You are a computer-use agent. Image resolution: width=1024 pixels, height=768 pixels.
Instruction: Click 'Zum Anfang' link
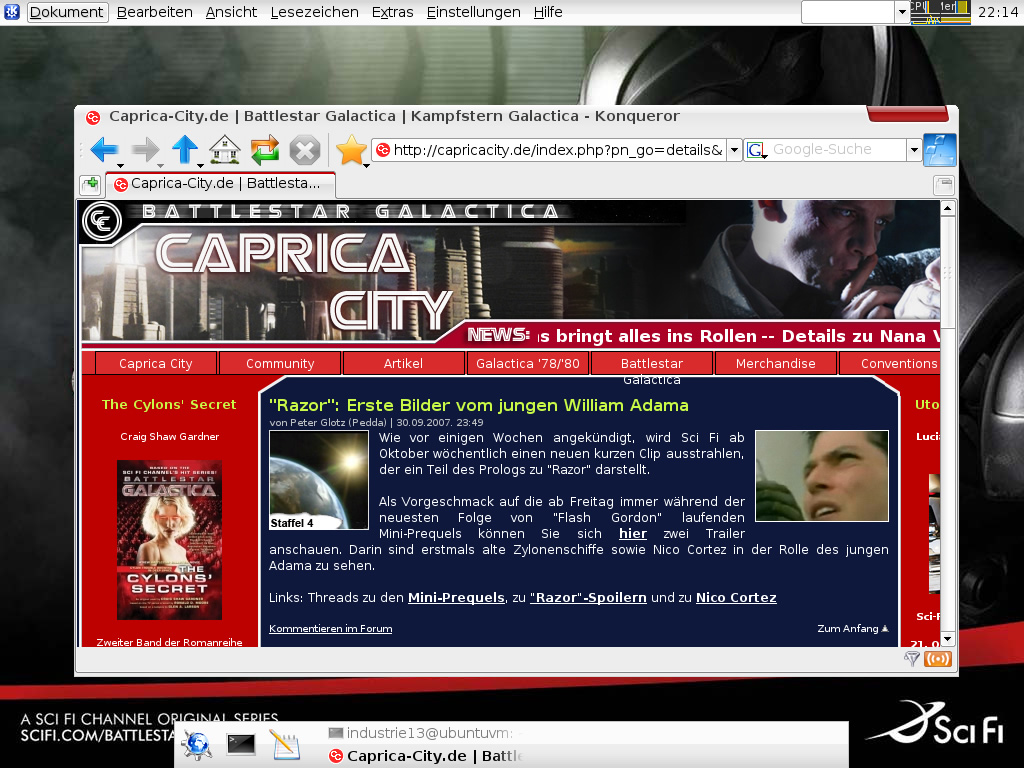point(853,628)
